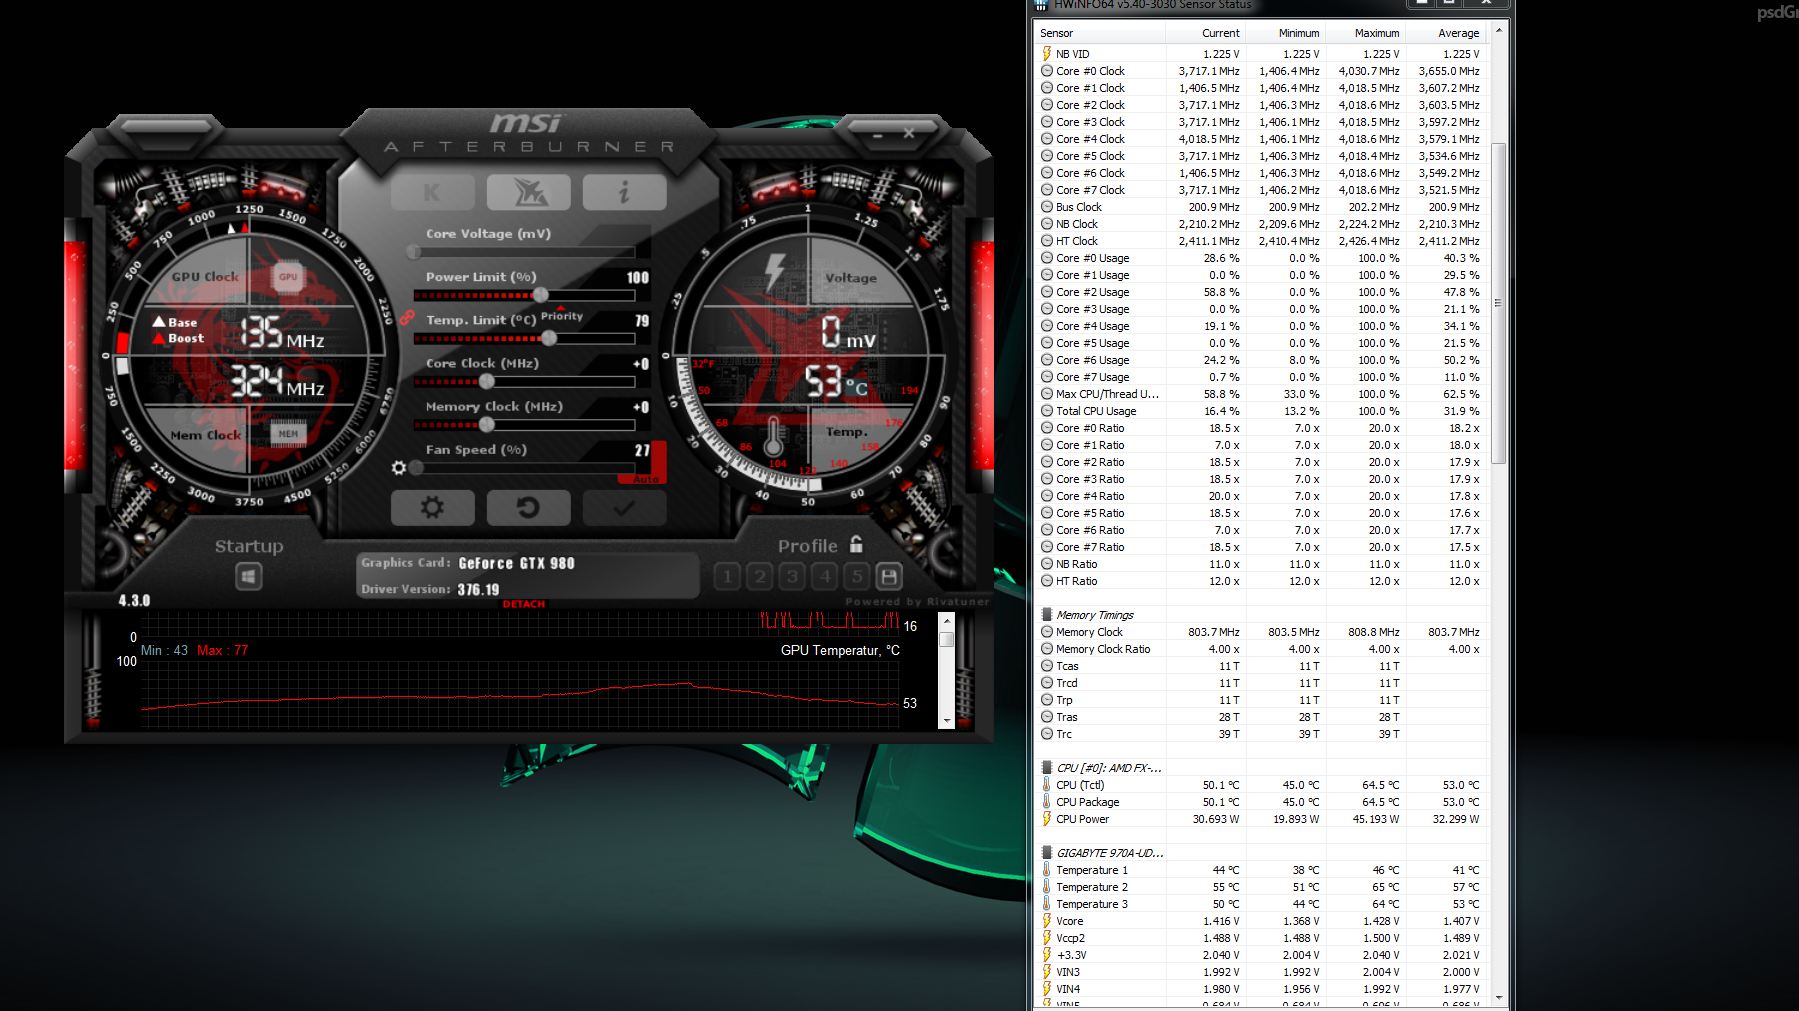
Task: Click the HWiNFO scrollbar up arrow
Action: click(1498, 32)
